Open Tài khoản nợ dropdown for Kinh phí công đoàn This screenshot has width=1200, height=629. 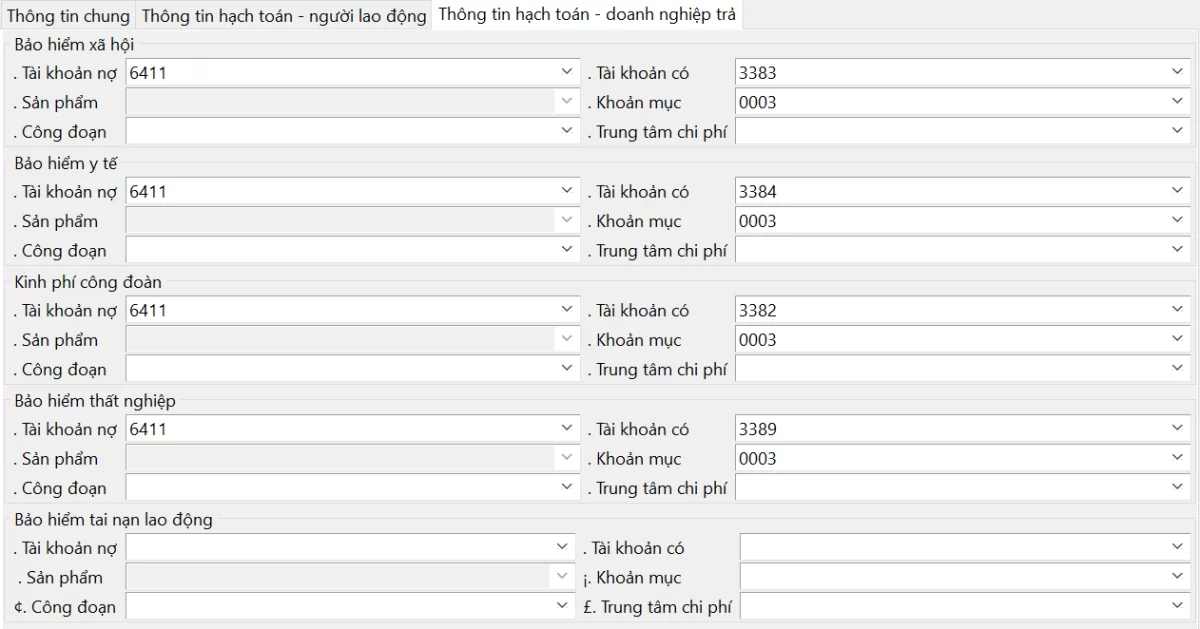click(565, 310)
